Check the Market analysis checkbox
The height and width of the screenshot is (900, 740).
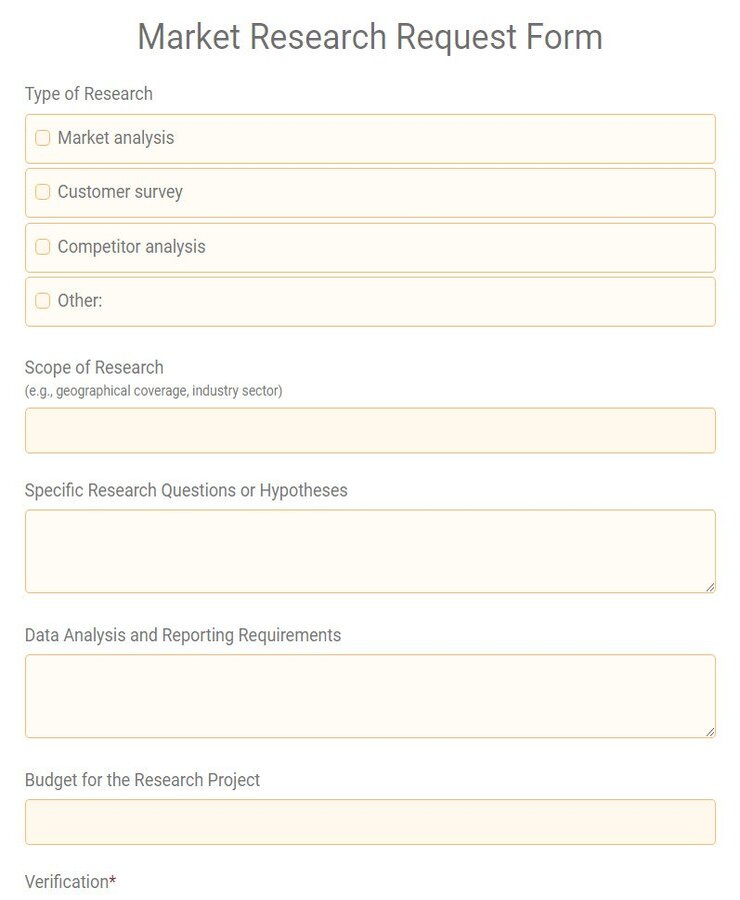coord(42,138)
